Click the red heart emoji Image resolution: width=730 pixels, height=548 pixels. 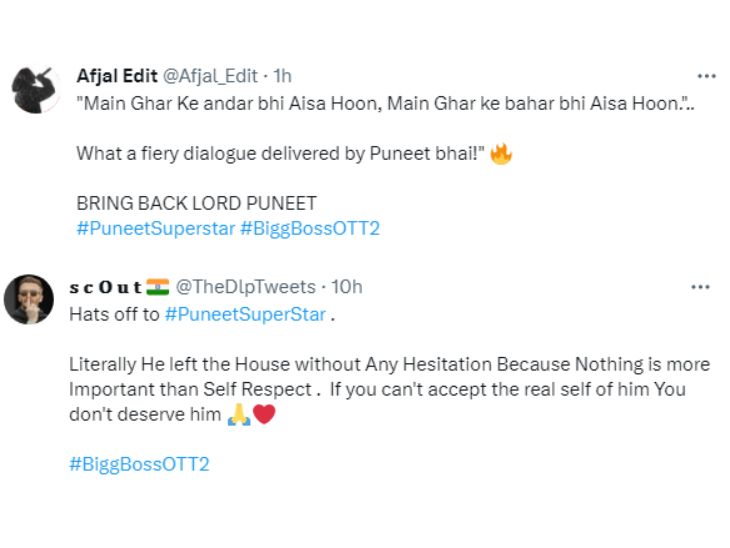264,415
